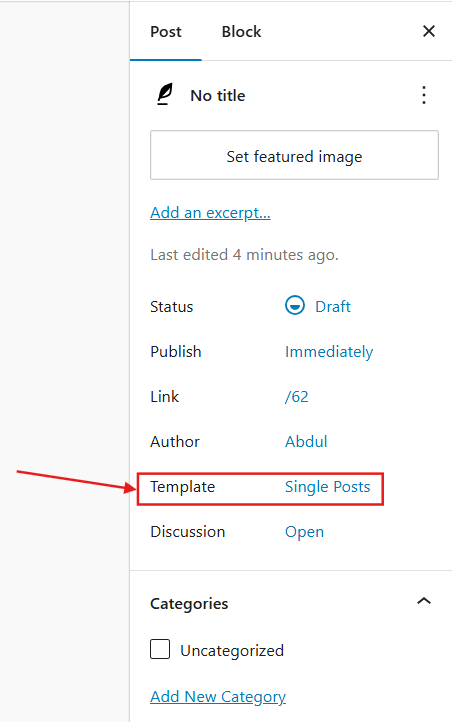This screenshot has height=722, width=452.
Task: Change publish date from Immediately
Action: (329, 352)
